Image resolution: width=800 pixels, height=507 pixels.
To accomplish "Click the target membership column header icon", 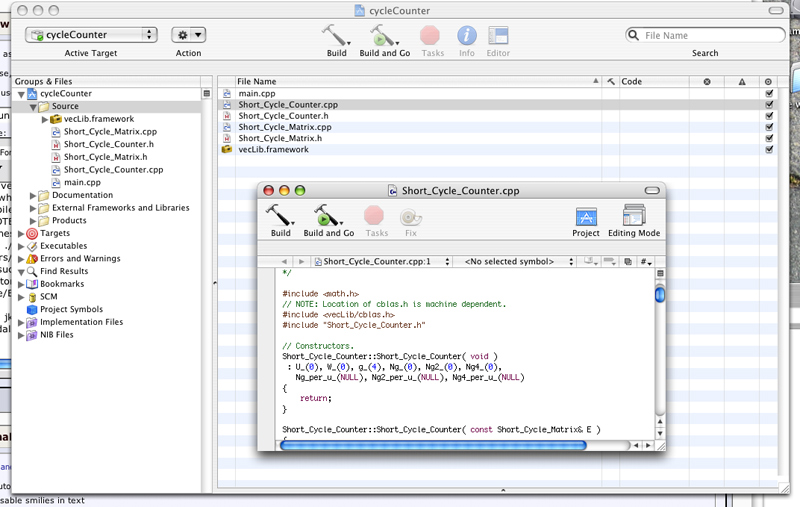I will pyautogui.click(x=768, y=82).
